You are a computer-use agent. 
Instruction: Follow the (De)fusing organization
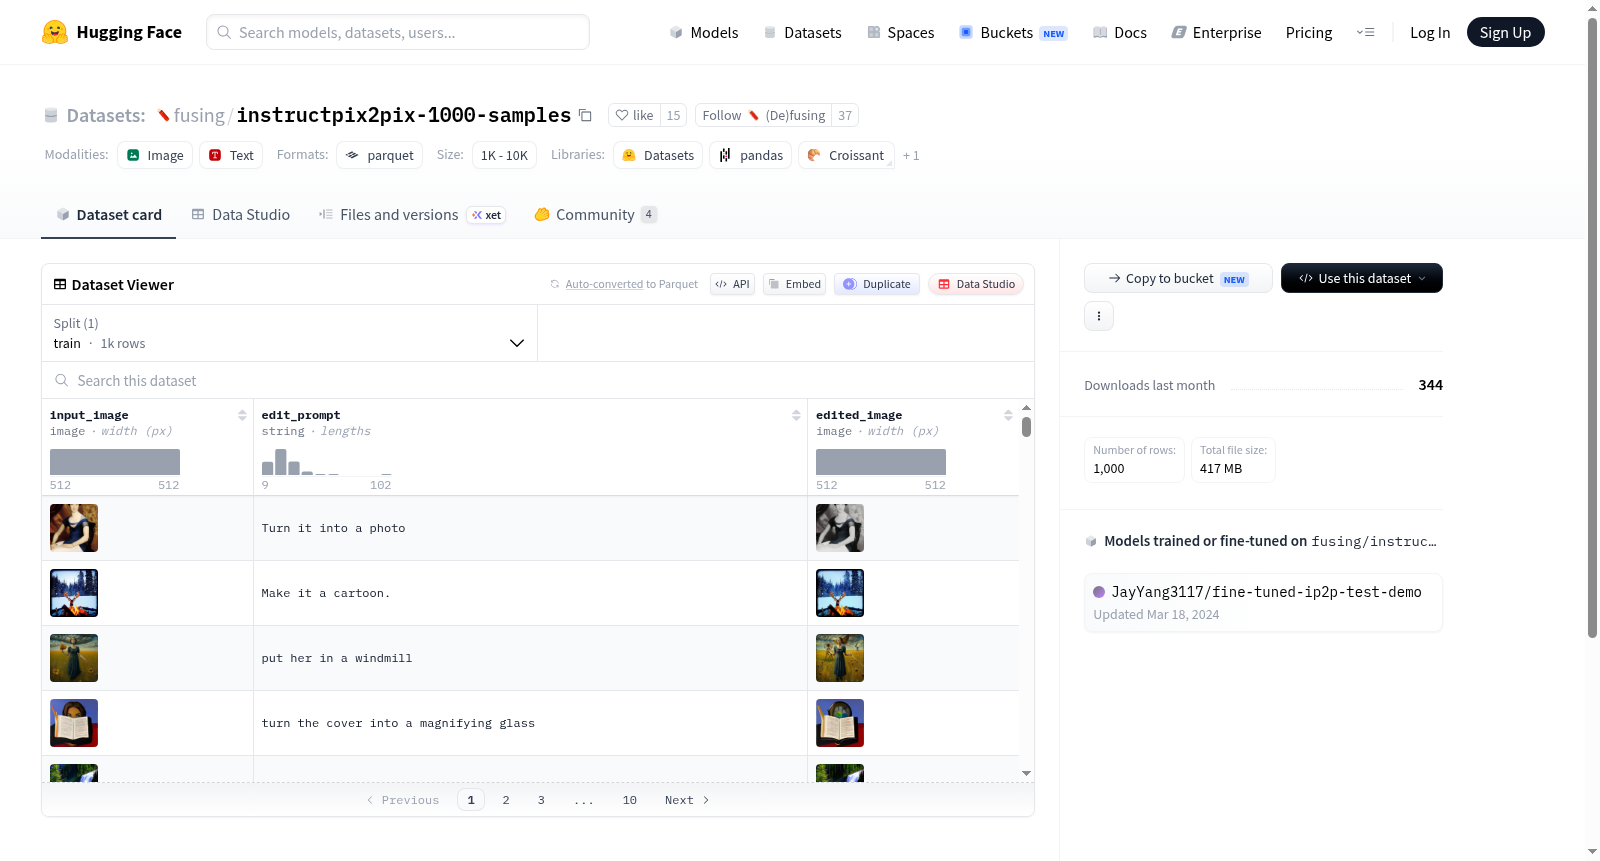tap(764, 115)
